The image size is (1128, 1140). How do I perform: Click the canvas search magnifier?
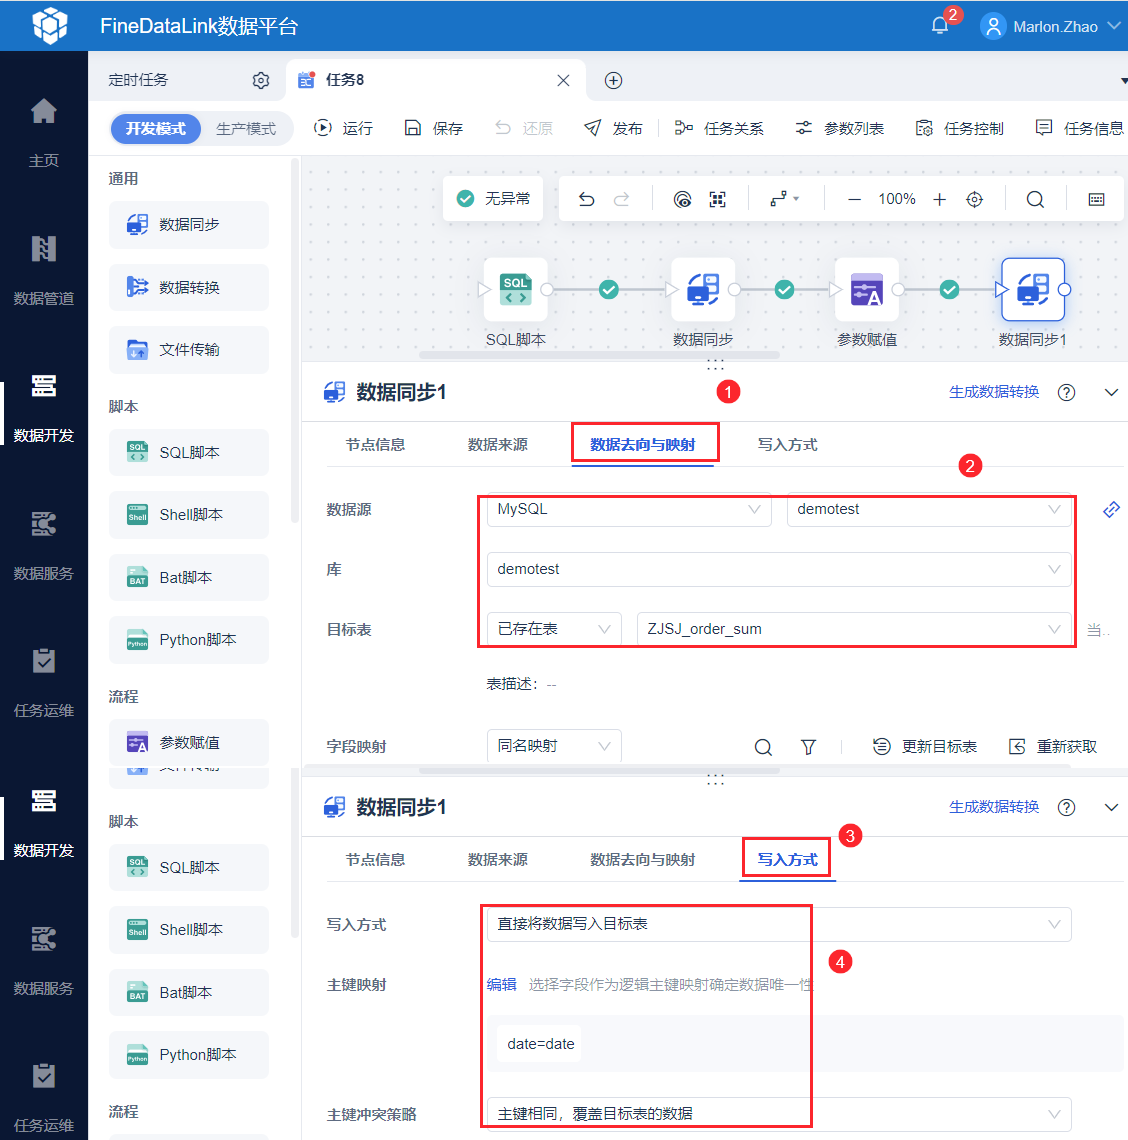[x=1035, y=199]
